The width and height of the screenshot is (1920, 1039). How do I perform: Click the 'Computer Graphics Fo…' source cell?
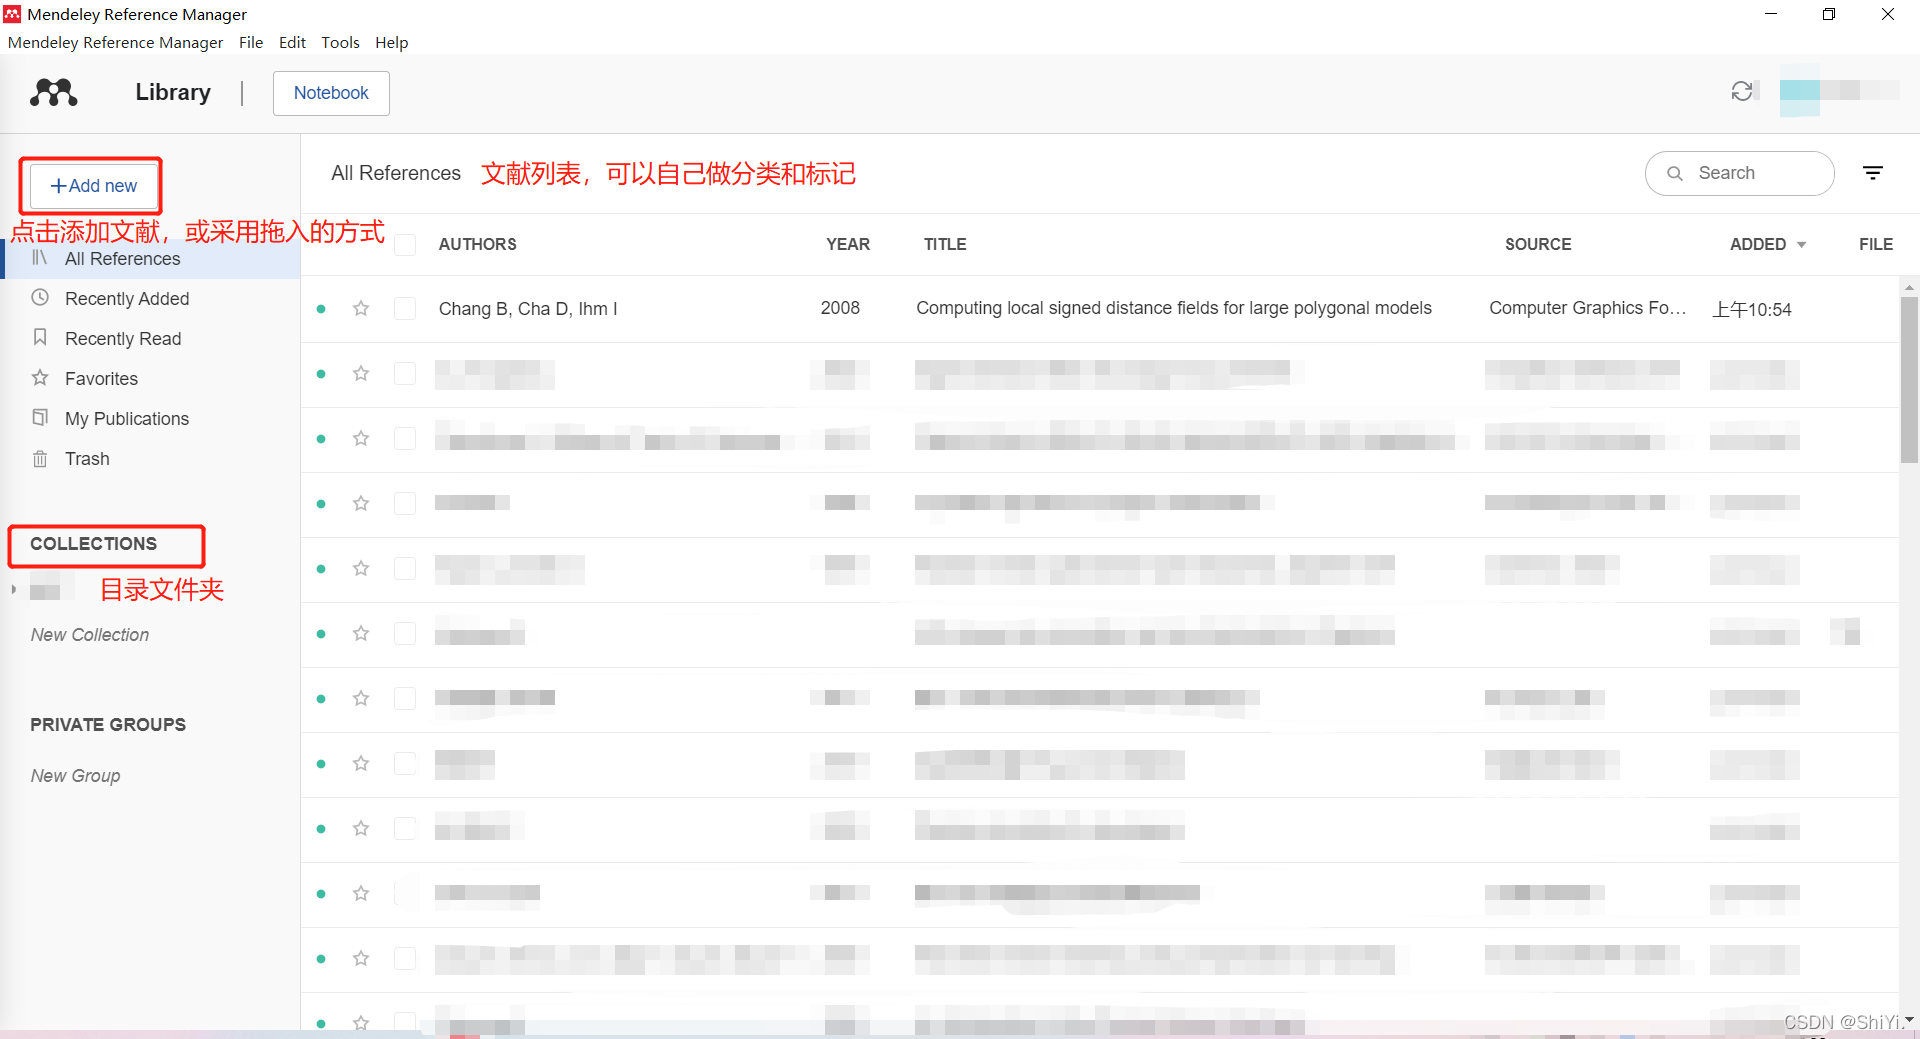[x=1587, y=308]
